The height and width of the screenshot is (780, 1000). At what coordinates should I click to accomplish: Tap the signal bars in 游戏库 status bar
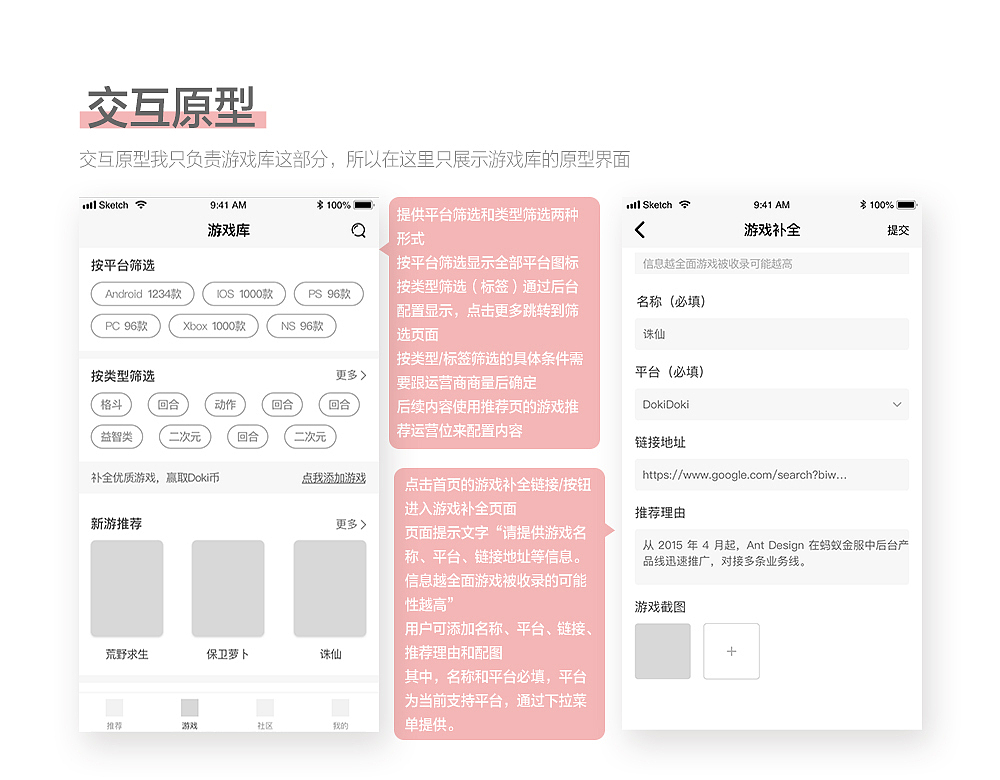pos(89,205)
